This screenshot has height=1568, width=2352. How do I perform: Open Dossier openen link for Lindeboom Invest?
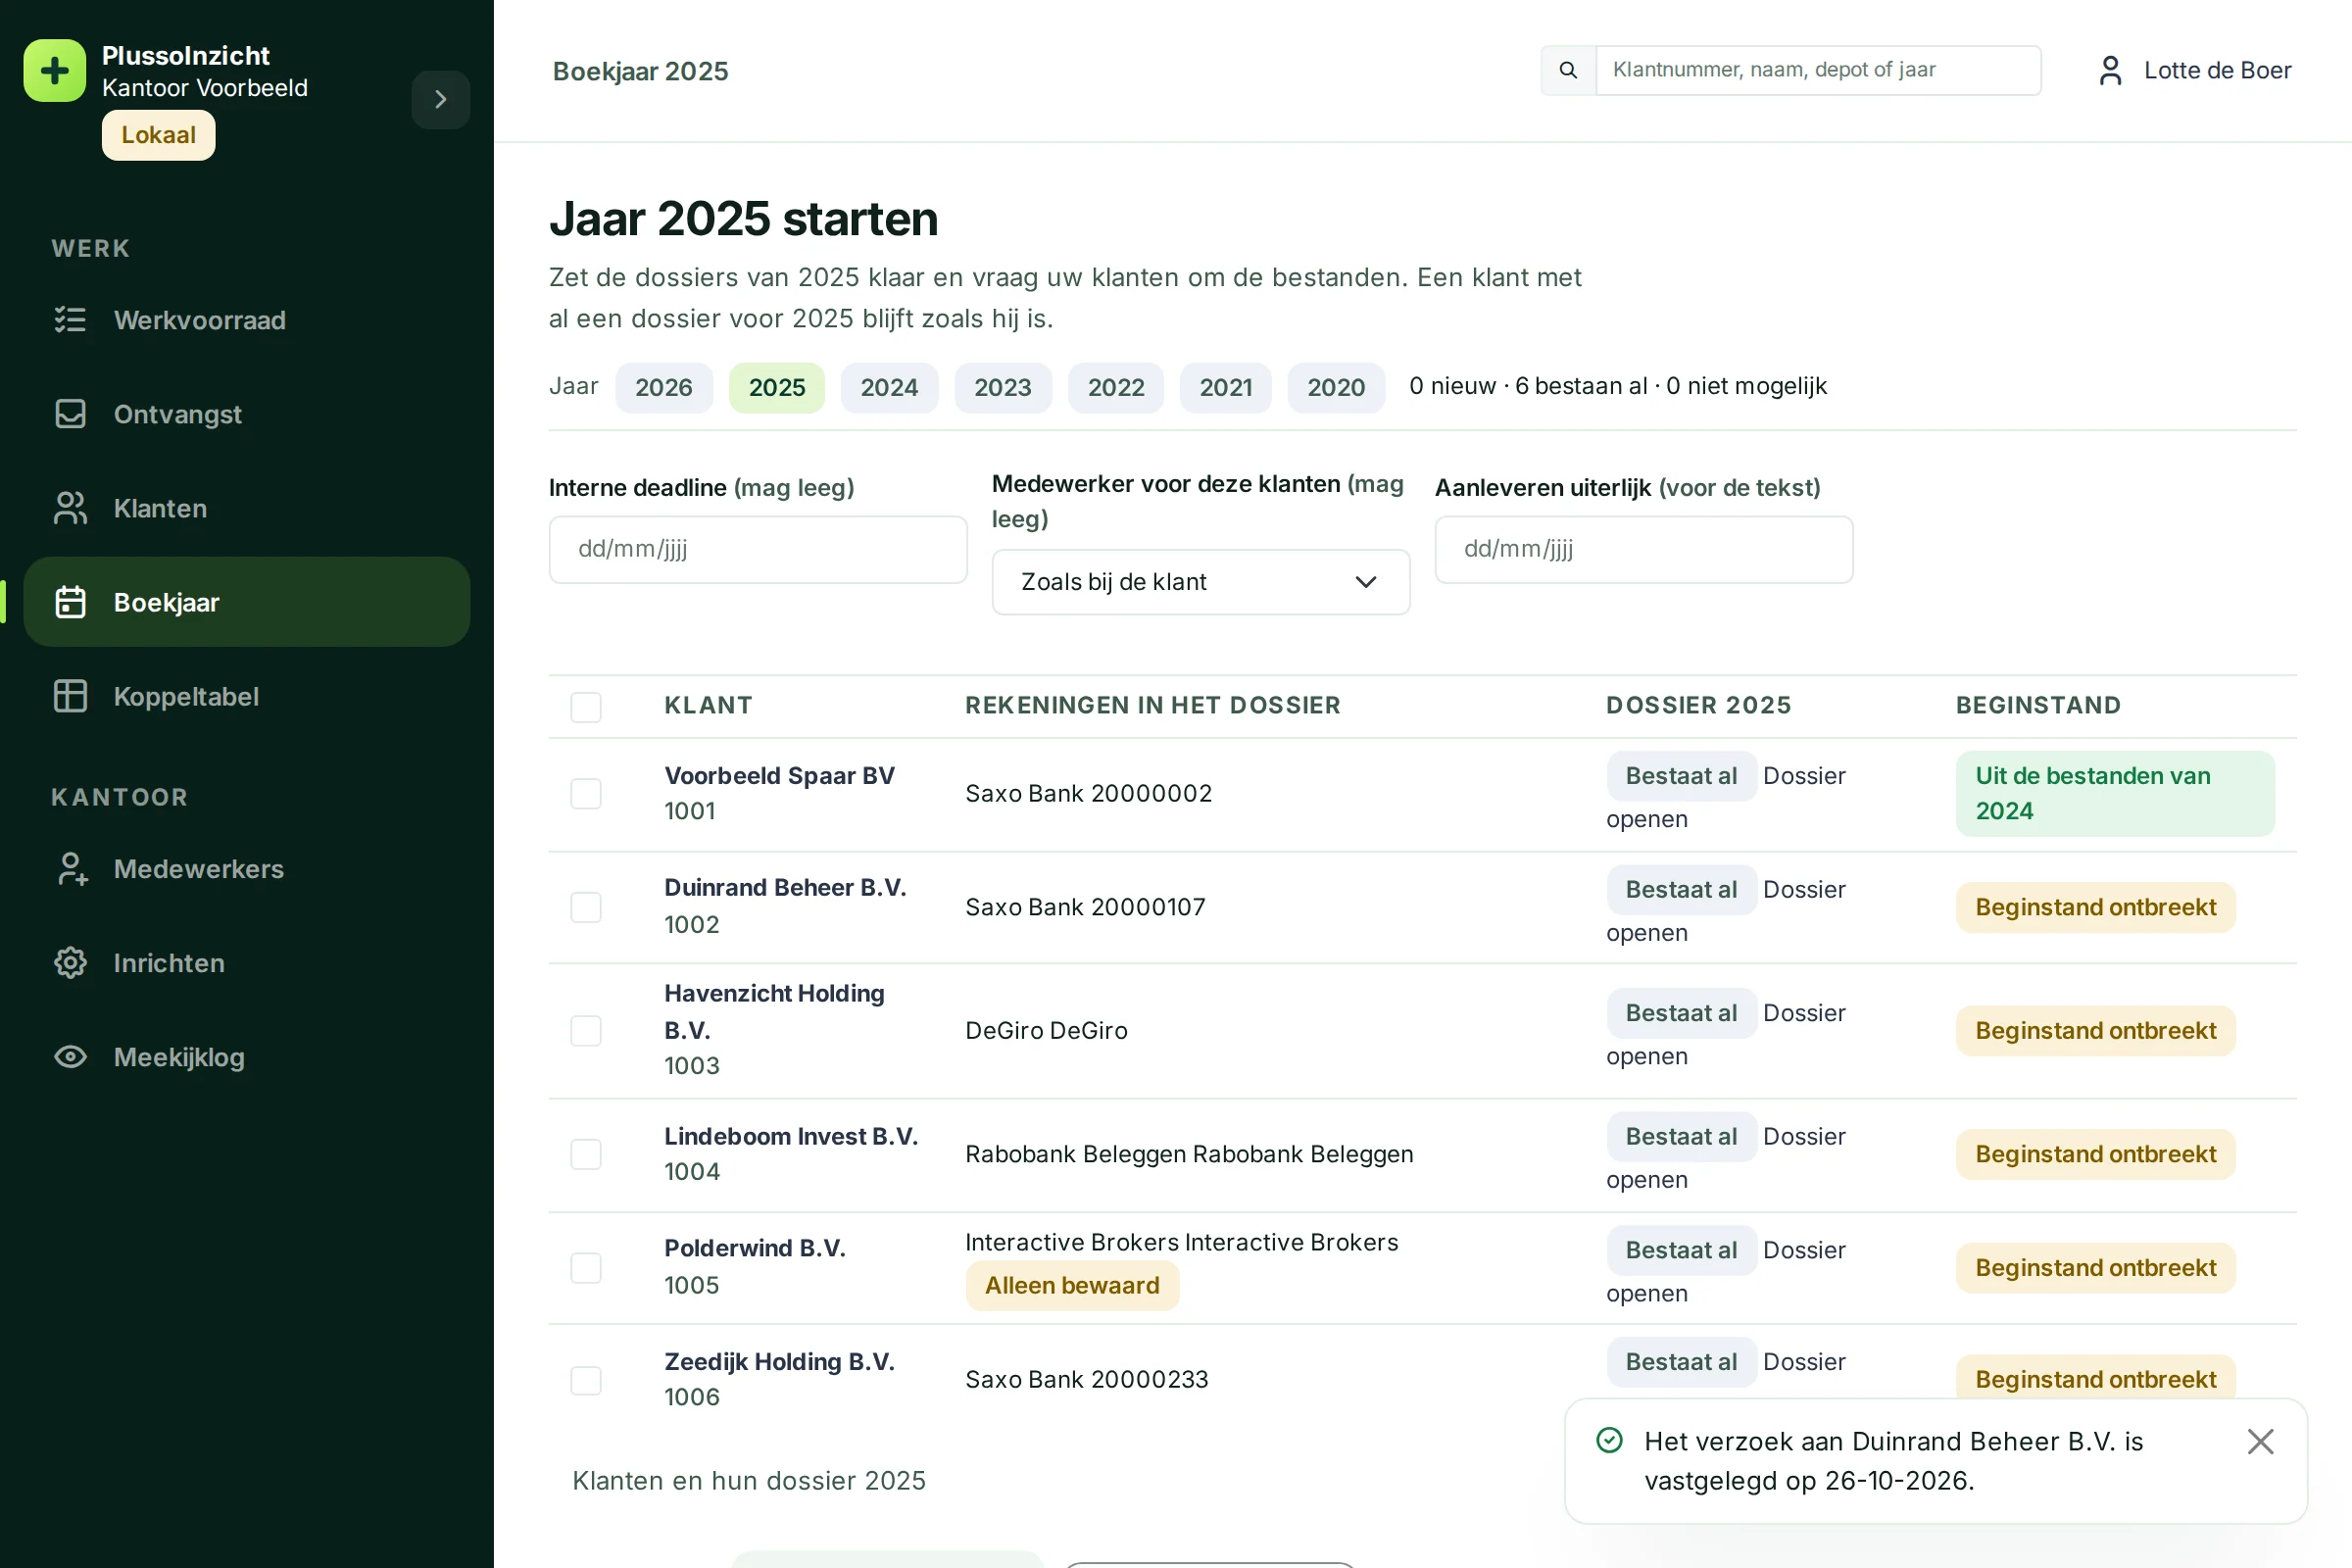[1726, 1158]
